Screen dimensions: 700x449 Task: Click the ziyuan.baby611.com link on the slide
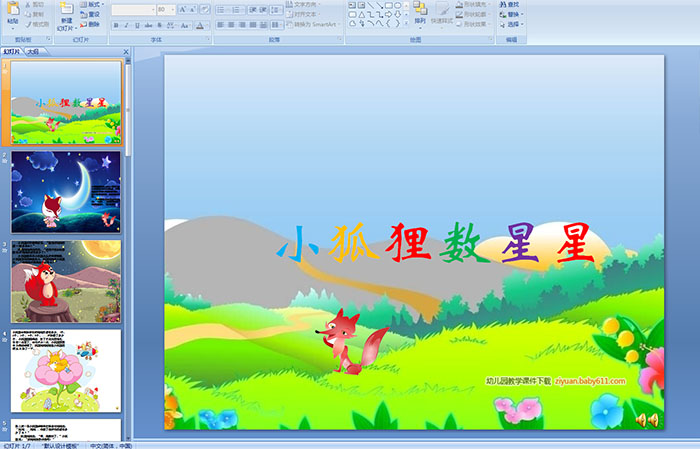pyautogui.click(x=591, y=381)
